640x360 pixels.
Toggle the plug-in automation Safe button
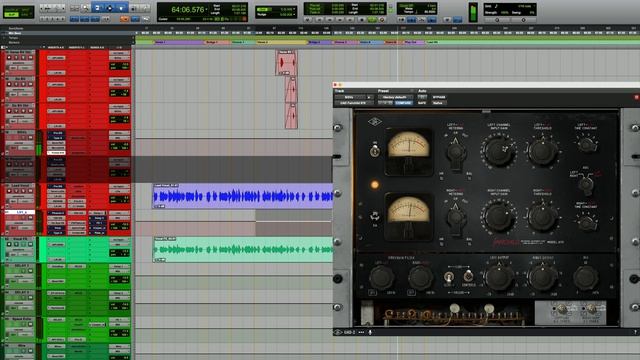[x=422, y=103]
